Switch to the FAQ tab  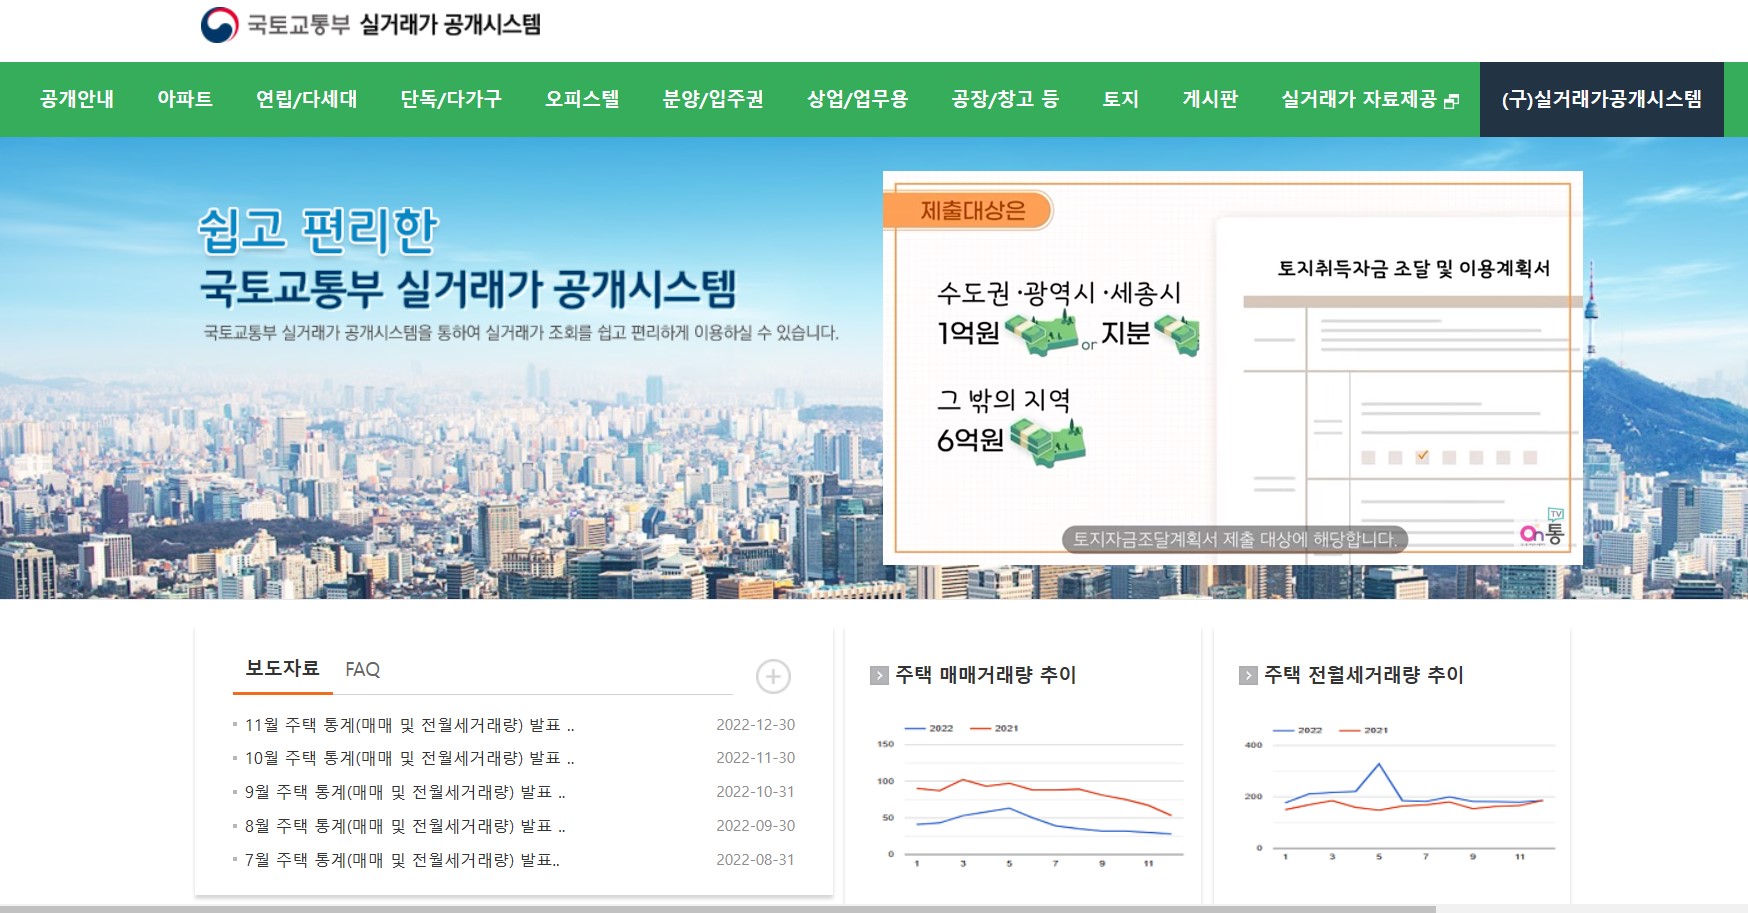(363, 670)
